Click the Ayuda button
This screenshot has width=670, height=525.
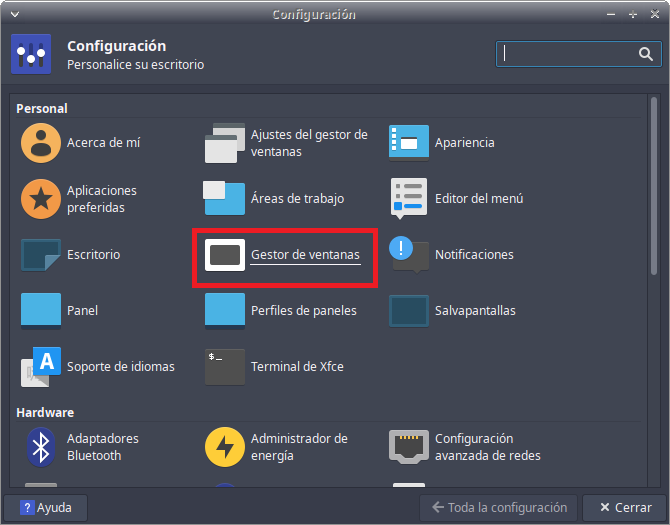click(x=46, y=508)
